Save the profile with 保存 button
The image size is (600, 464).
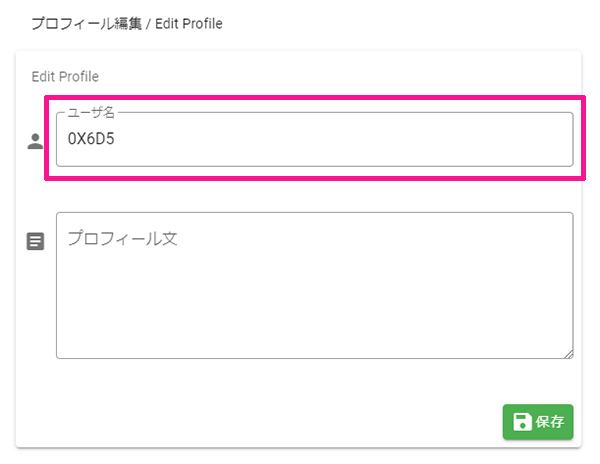pyautogui.click(x=538, y=422)
